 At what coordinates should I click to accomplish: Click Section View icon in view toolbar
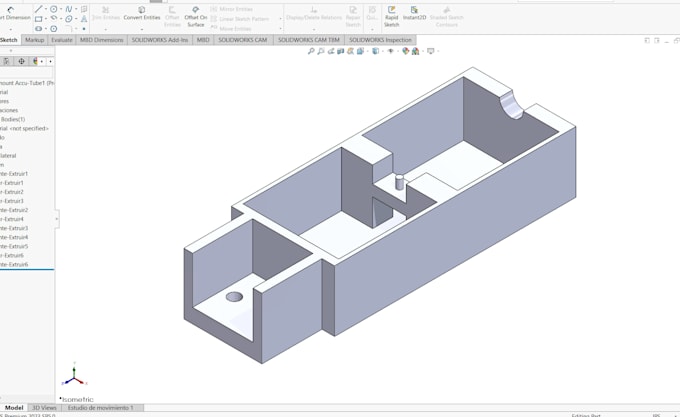coord(341,51)
